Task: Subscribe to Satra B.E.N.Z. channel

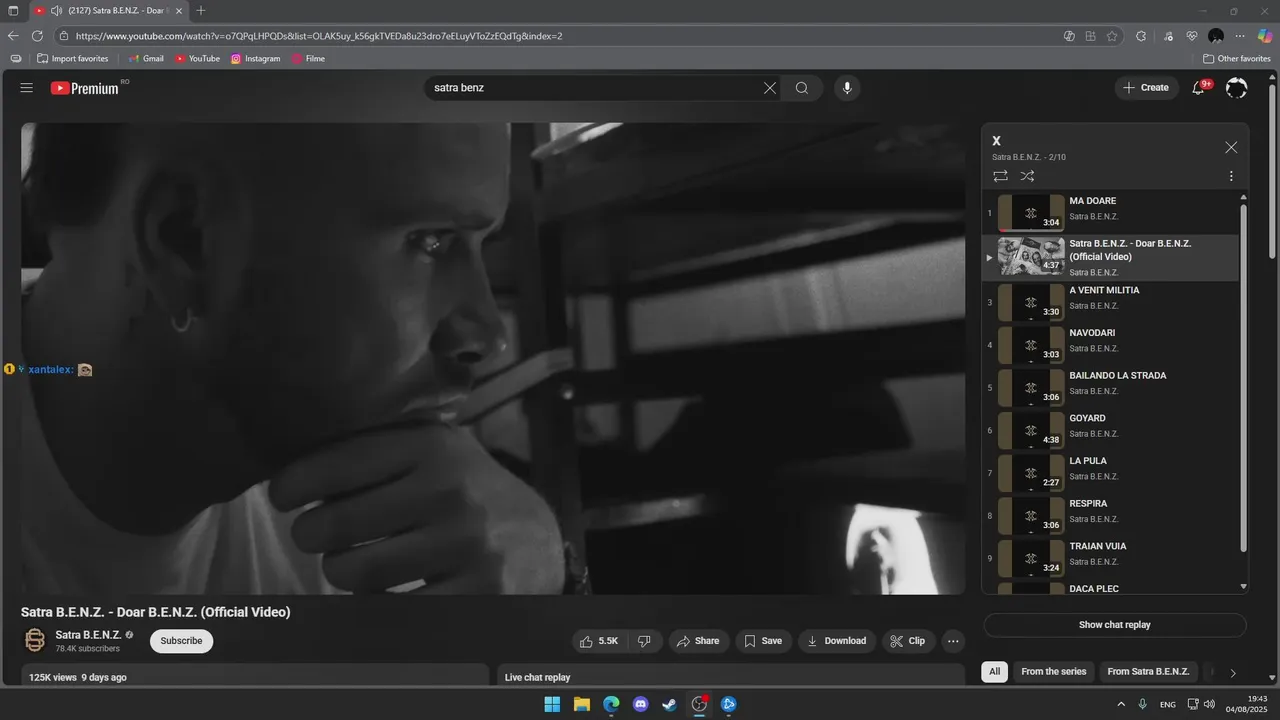Action: tap(181, 641)
